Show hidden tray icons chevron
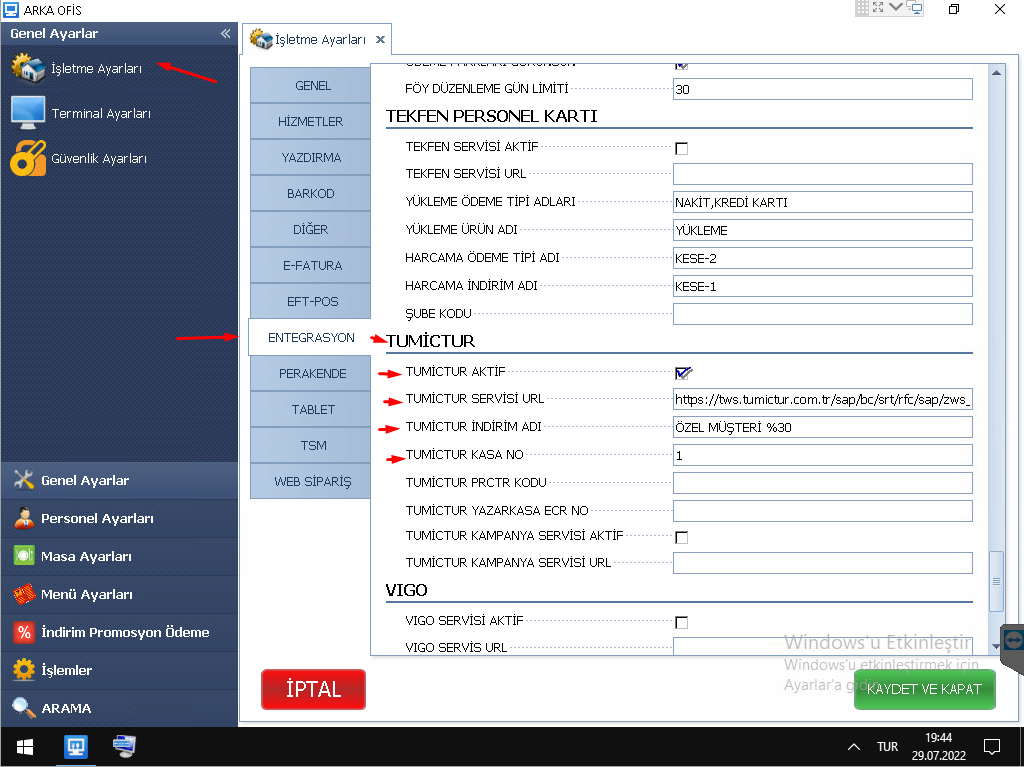Image resolution: width=1024 pixels, height=767 pixels. [854, 747]
